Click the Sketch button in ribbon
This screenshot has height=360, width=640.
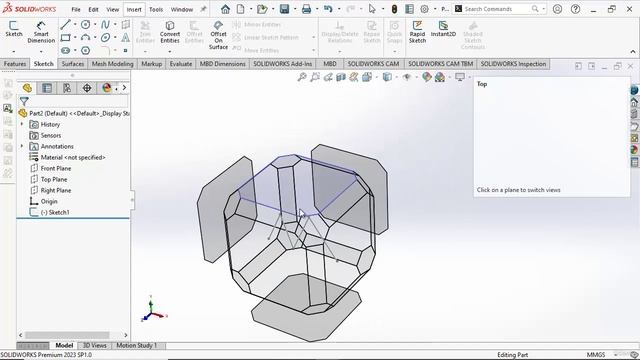(x=13, y=29)
